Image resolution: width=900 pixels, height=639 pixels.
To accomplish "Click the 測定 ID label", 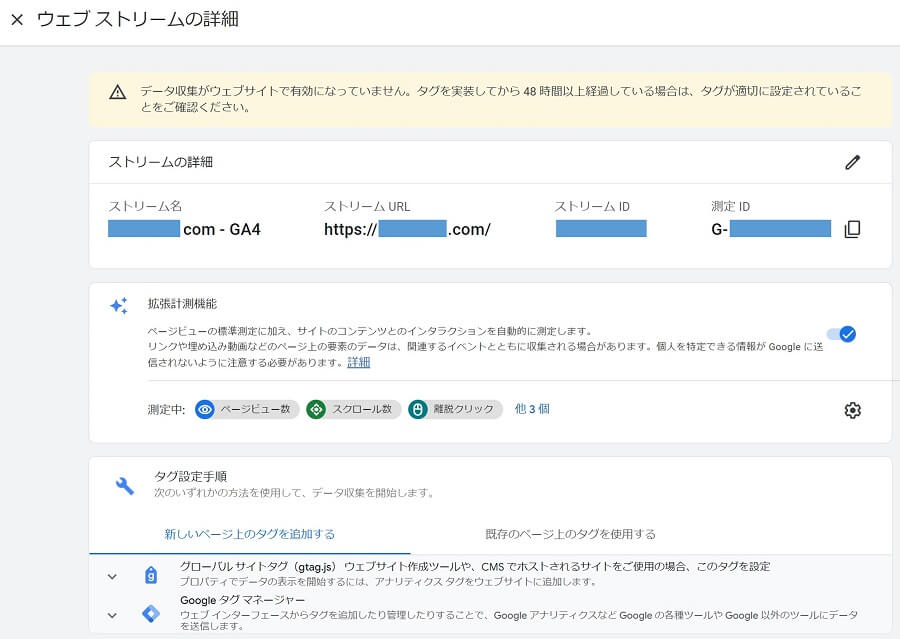I will tap(731, 206).
